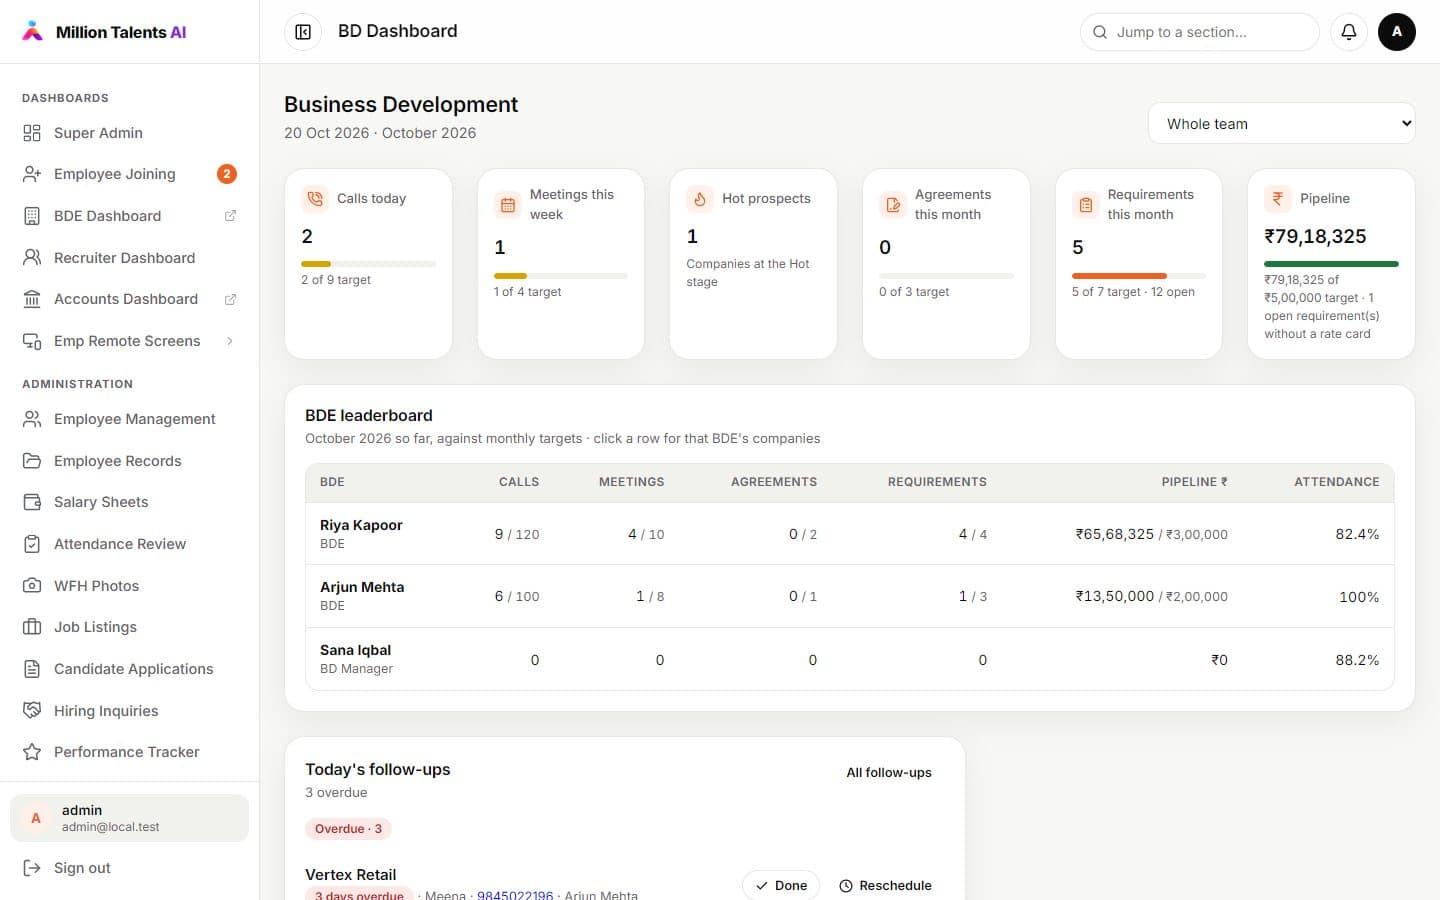This screenshot has height=900, width=1440.
Task: Click the ATTENDANCE column header
Action: point(1337,482)
